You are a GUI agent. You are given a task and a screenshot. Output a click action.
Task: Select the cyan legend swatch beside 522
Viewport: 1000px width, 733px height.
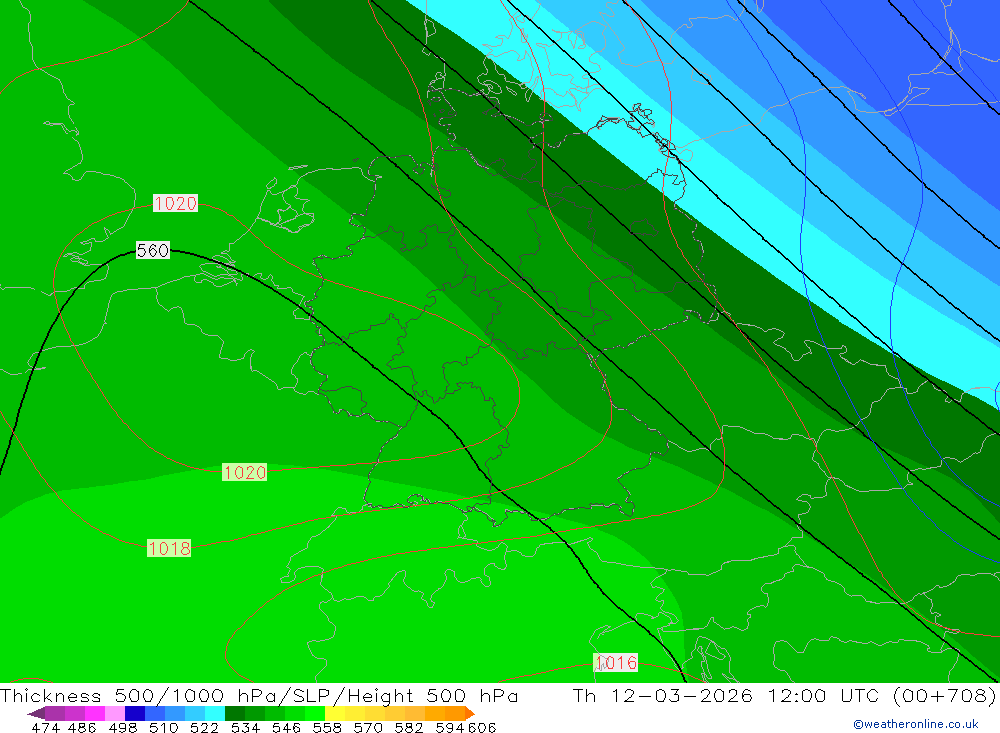click(215, 713)
